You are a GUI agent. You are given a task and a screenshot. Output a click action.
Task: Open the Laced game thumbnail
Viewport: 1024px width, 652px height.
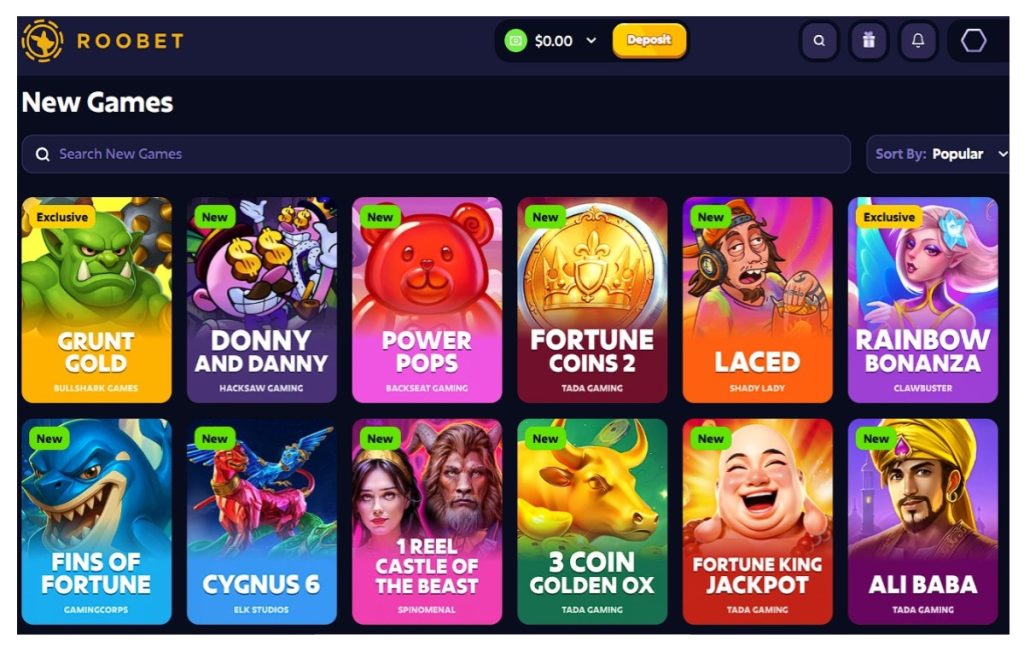[x=758, y=300]
